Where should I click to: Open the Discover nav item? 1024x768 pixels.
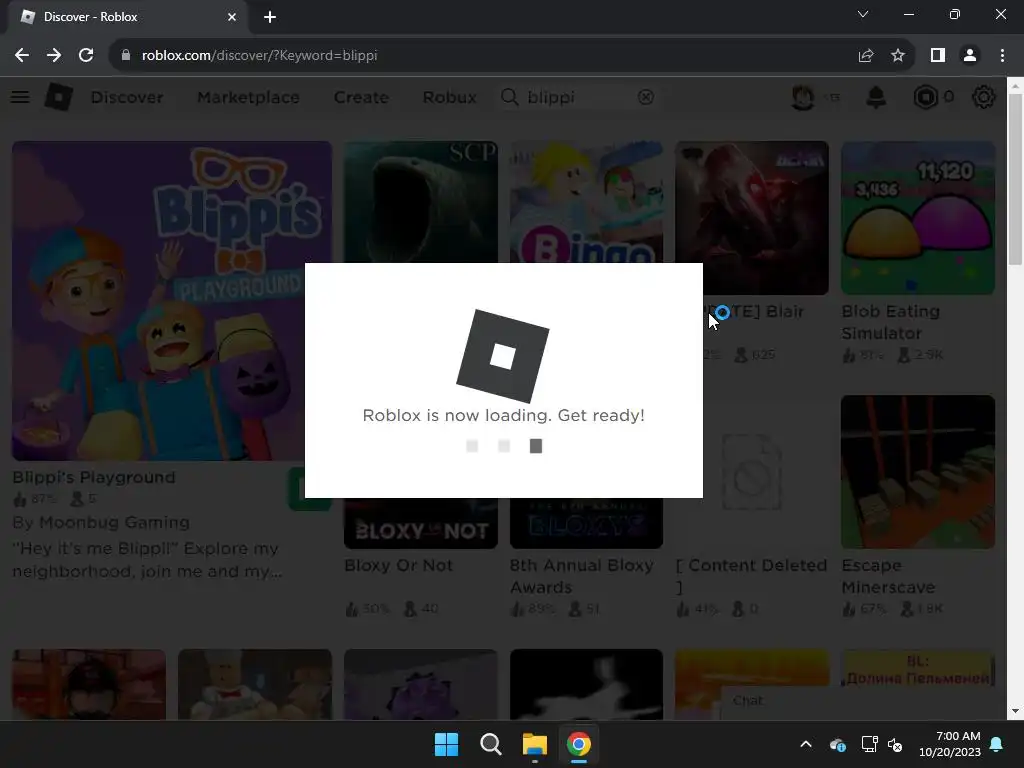pos(127,97)
